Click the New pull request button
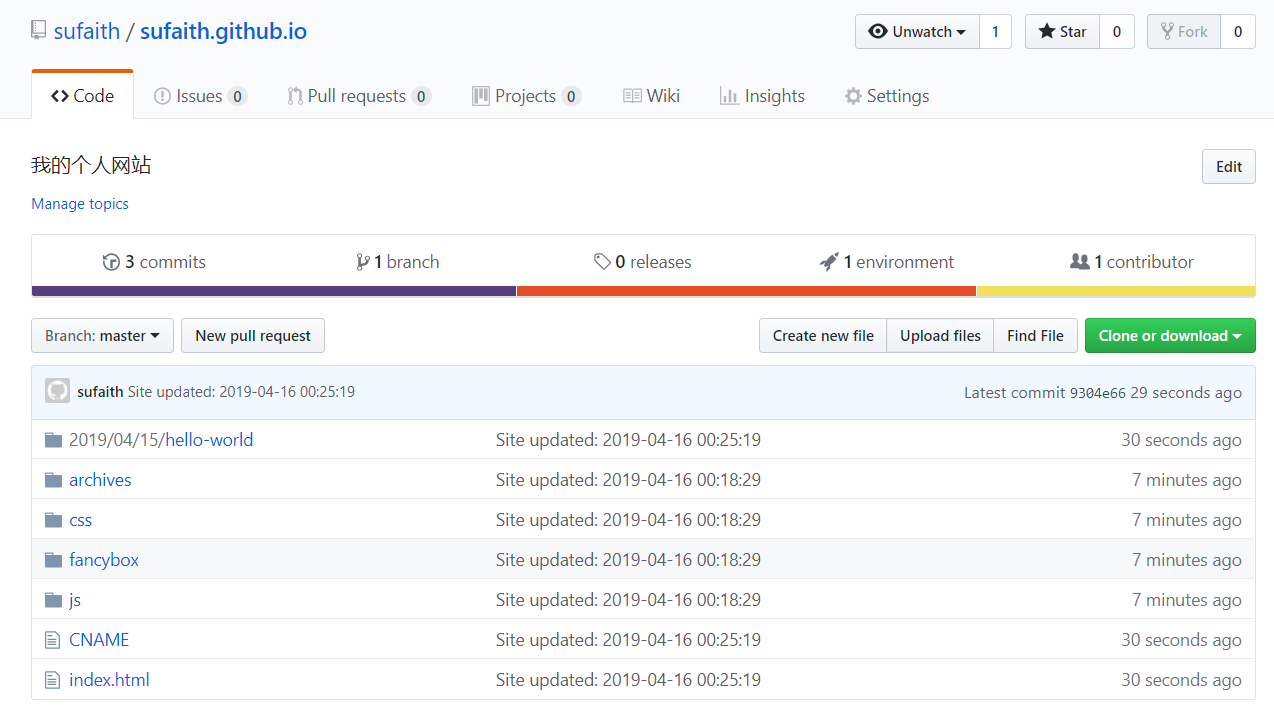This screenshot has width=1274, height=709. 252,335
